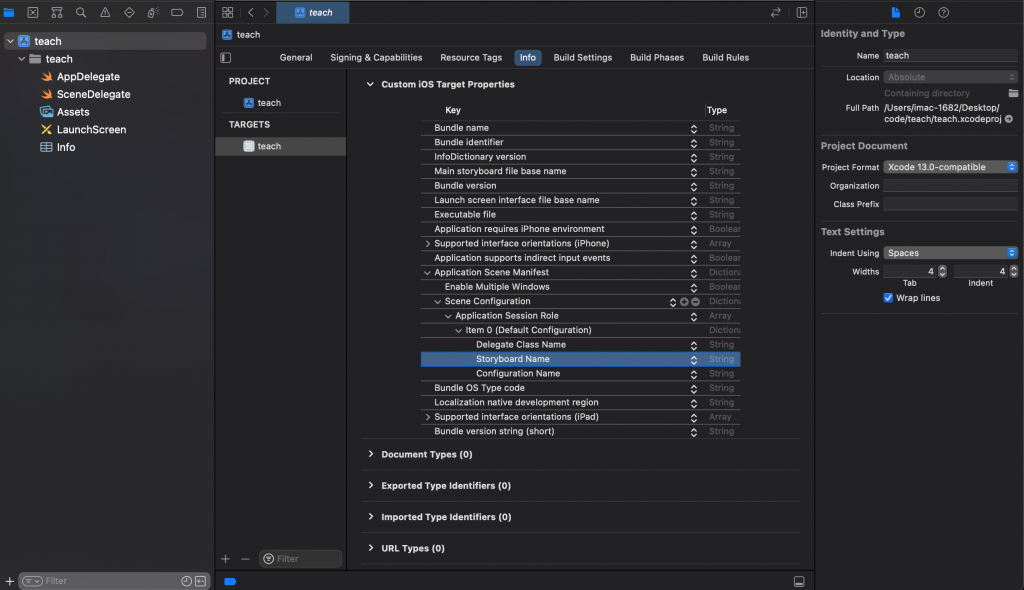The image size is (1024, 590).
Task: Collapse Application Scene Manifest row
Action: (x=427, y=272)
